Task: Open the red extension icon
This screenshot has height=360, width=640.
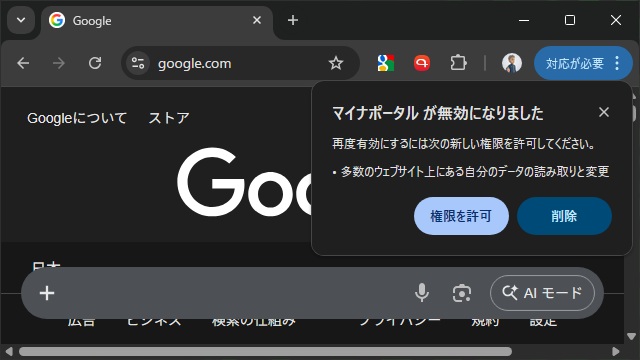Action: pyautogui.click(x=422, y=63)
